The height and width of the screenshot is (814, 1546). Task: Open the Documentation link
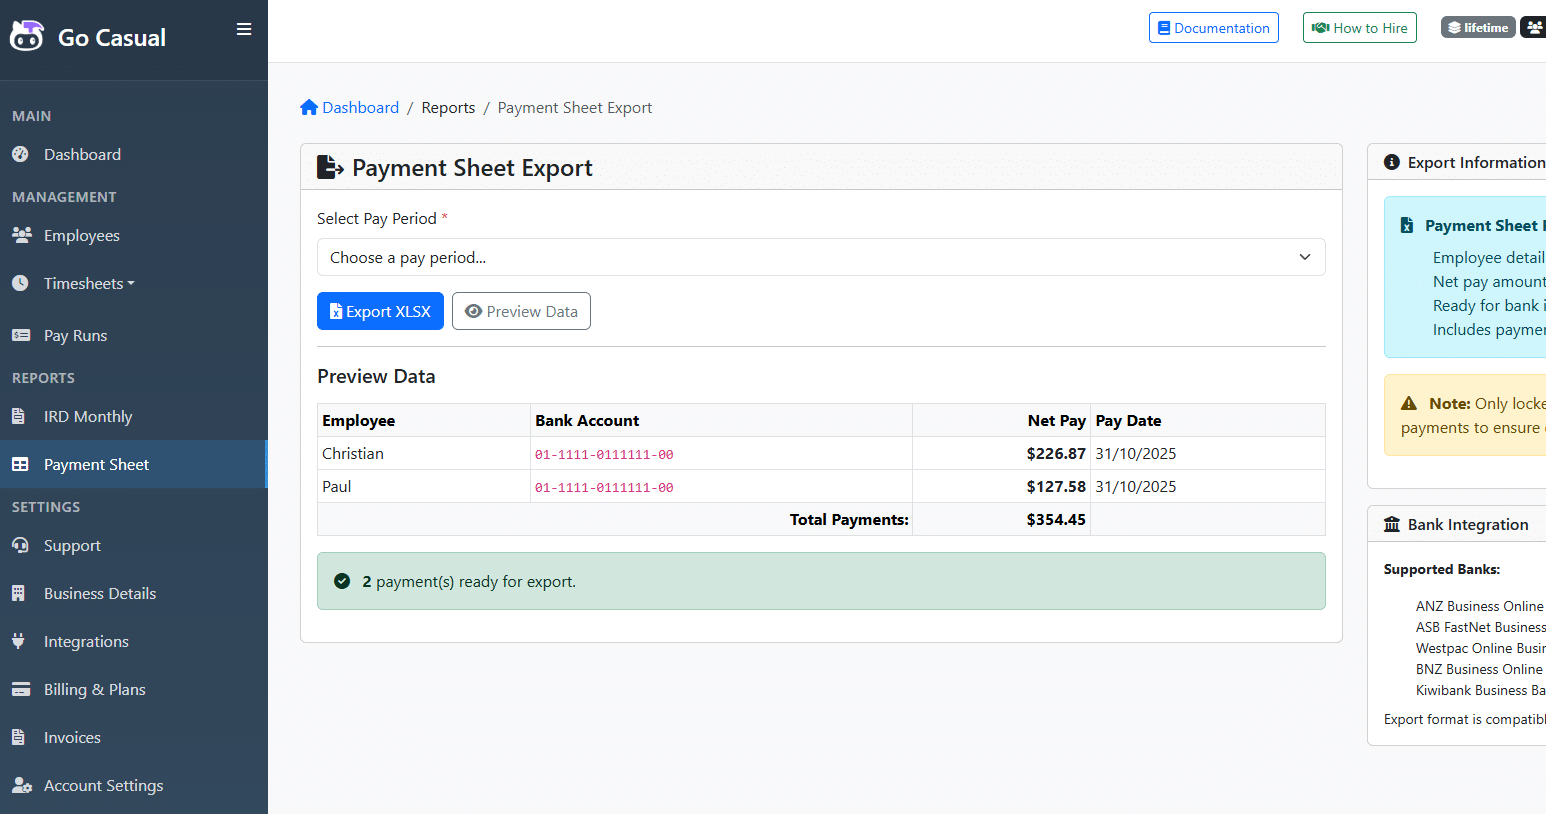pyautogui.click(x=1213, y=28)
